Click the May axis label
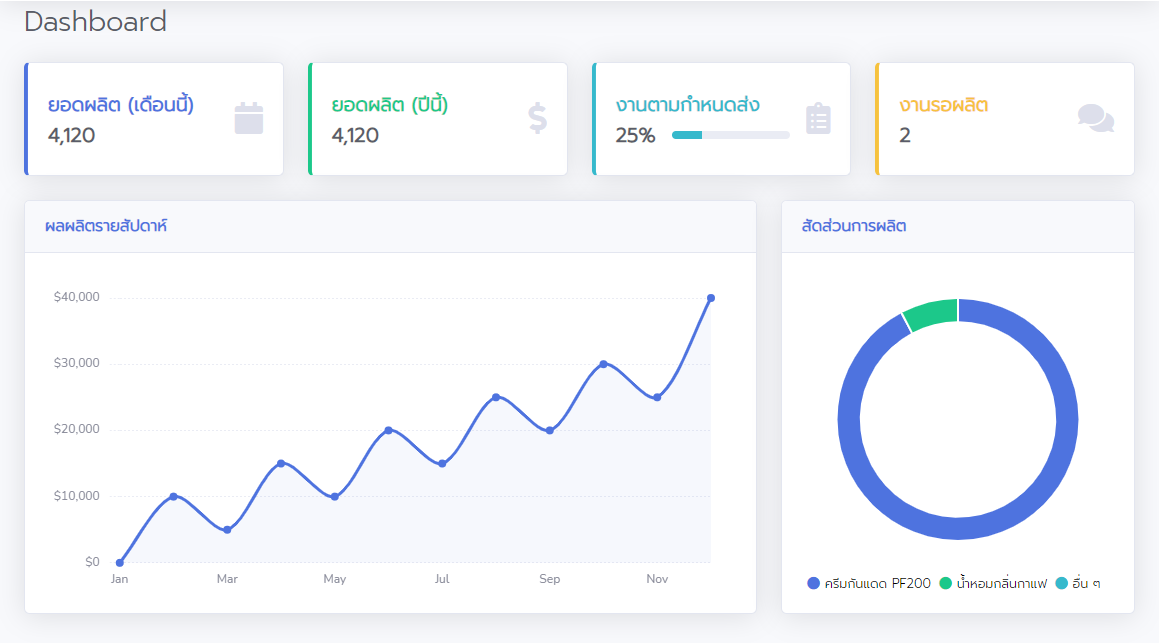Screen dimensions: 1159x643 (x=335, y=579)
